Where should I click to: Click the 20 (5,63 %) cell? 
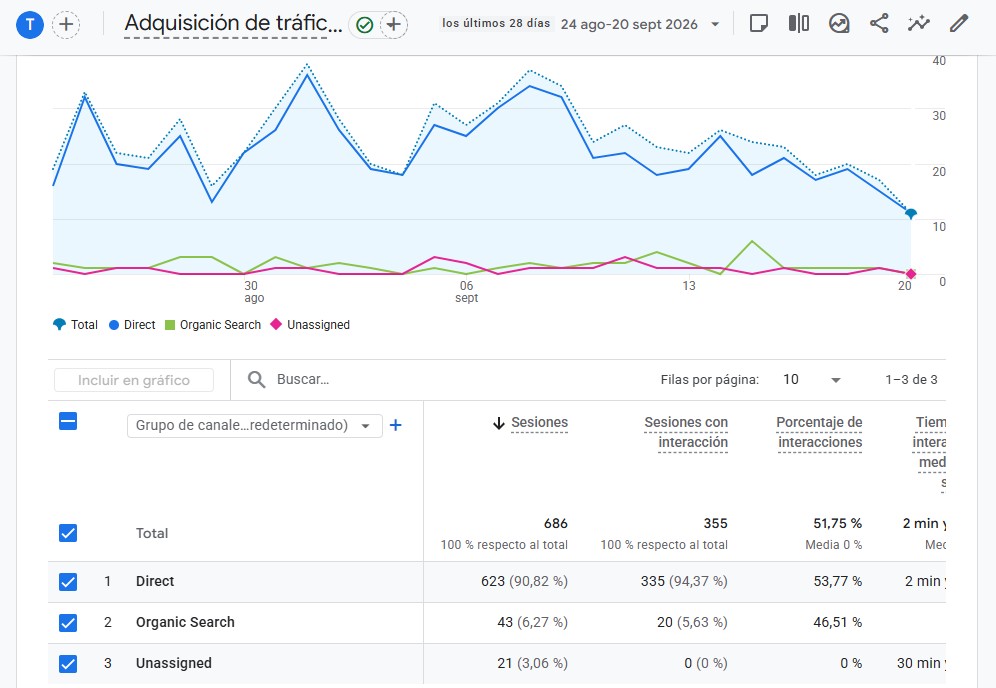pyautogui.click(x=692, y=623)
